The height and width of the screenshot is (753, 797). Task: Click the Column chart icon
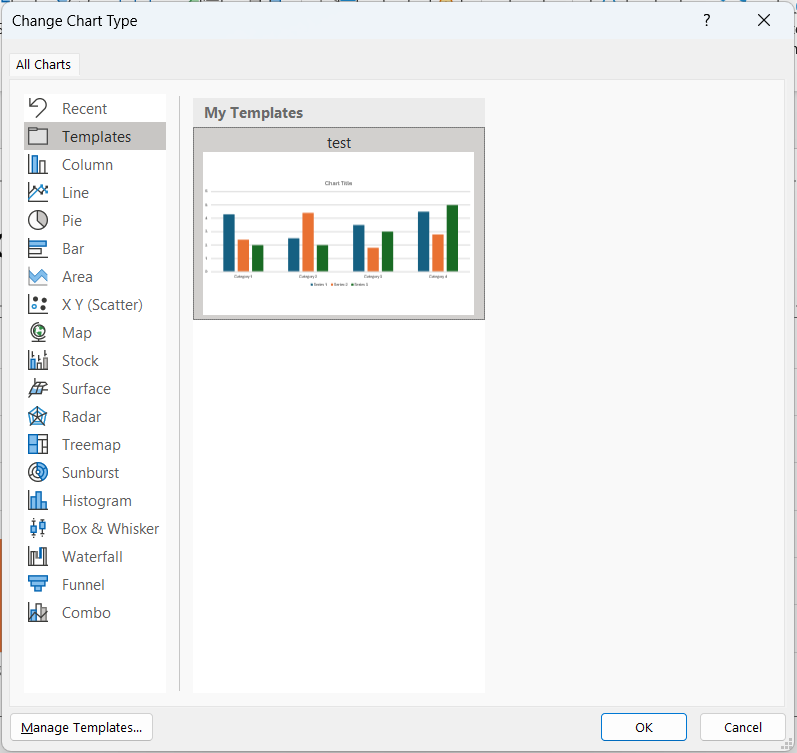[x=38, y=164]
